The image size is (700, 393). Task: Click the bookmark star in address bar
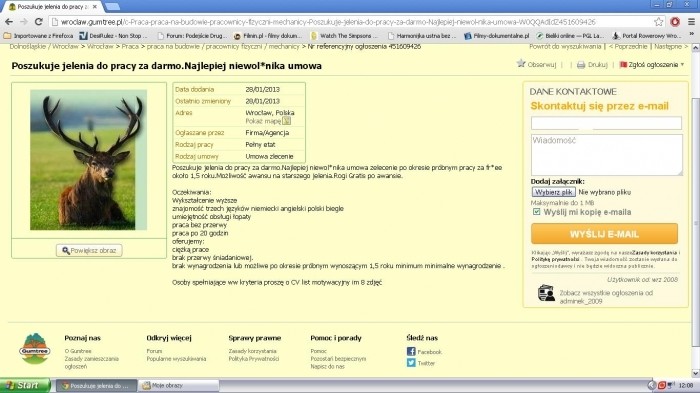tap(658, 21)
